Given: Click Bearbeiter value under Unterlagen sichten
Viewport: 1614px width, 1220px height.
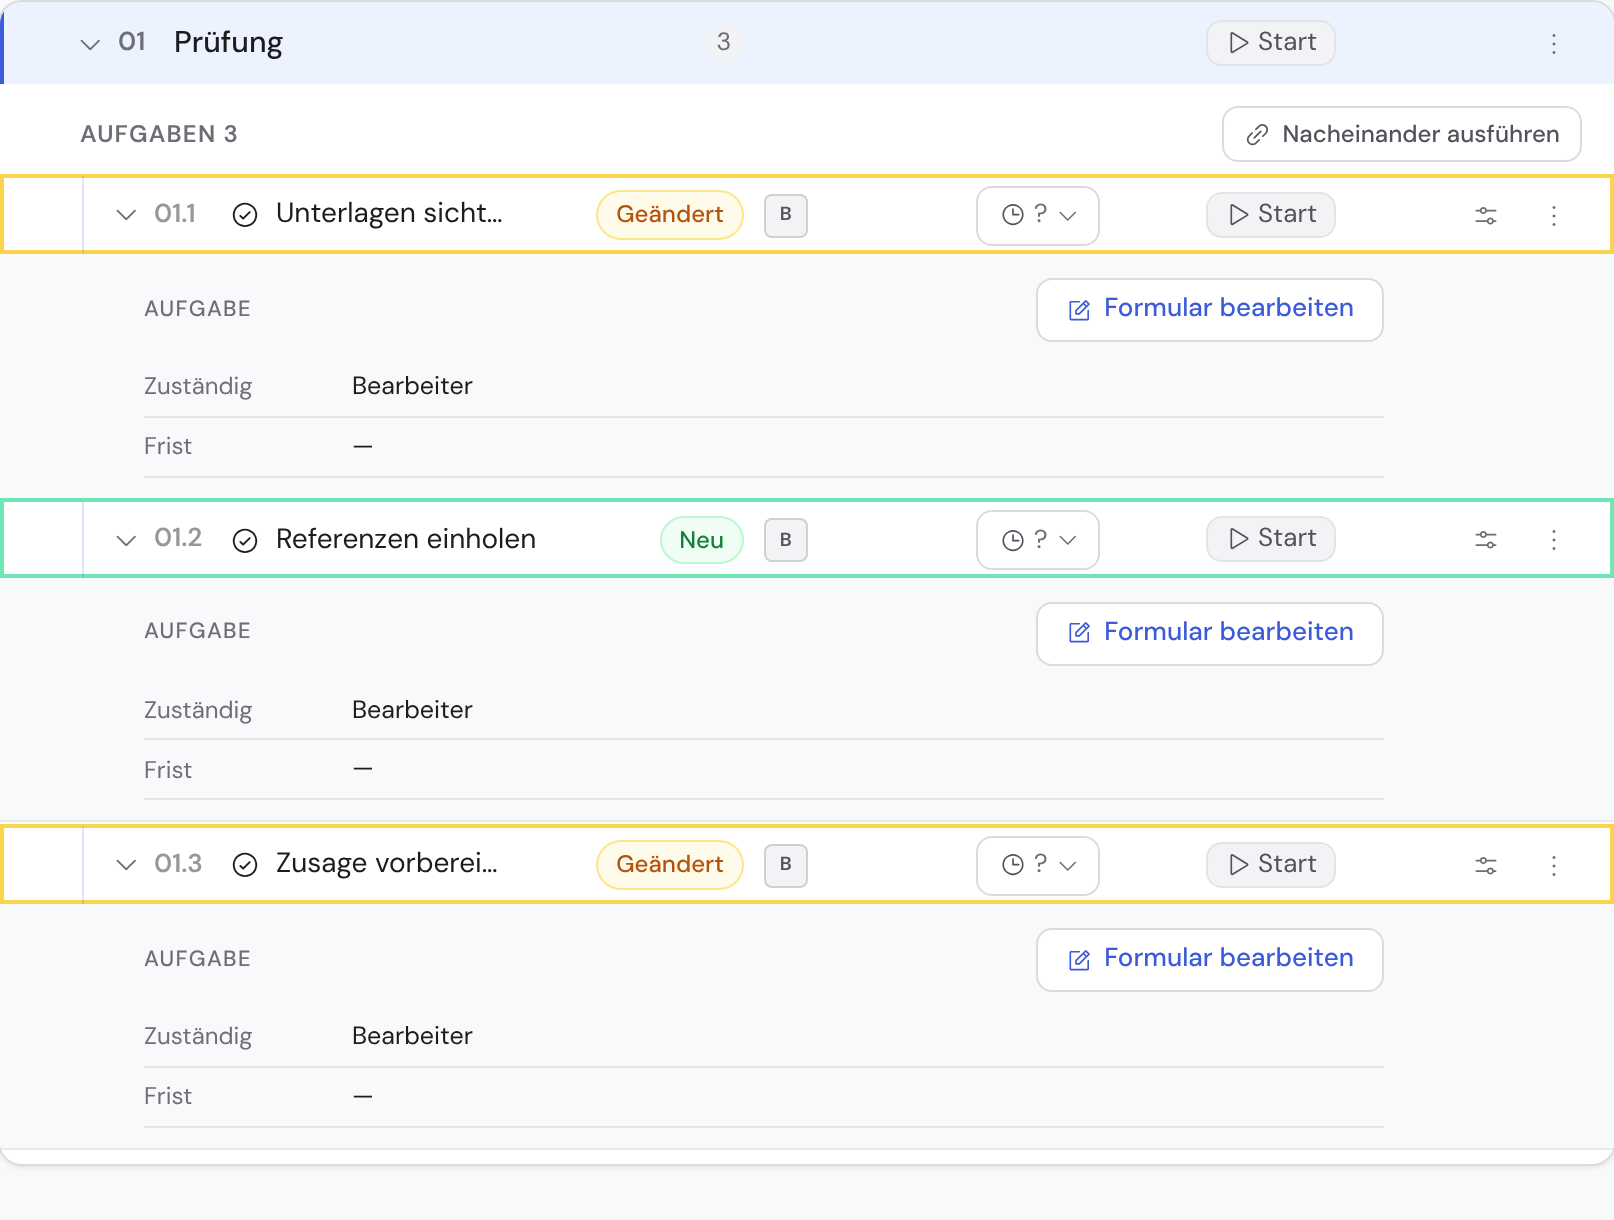Looking at the screenshot, I should 412,386.
